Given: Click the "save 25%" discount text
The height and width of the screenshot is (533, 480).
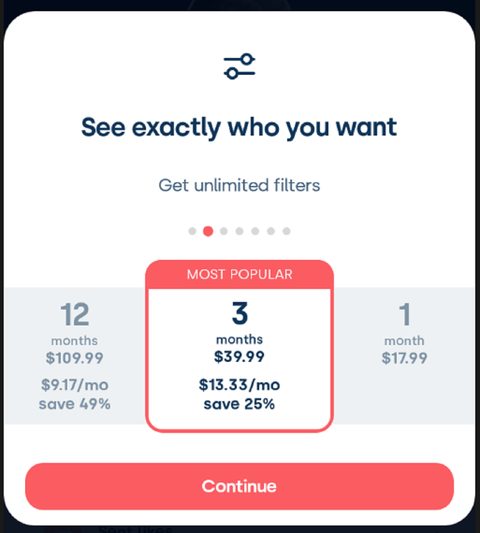Looking at the screenshot, I should coord(239,404).
